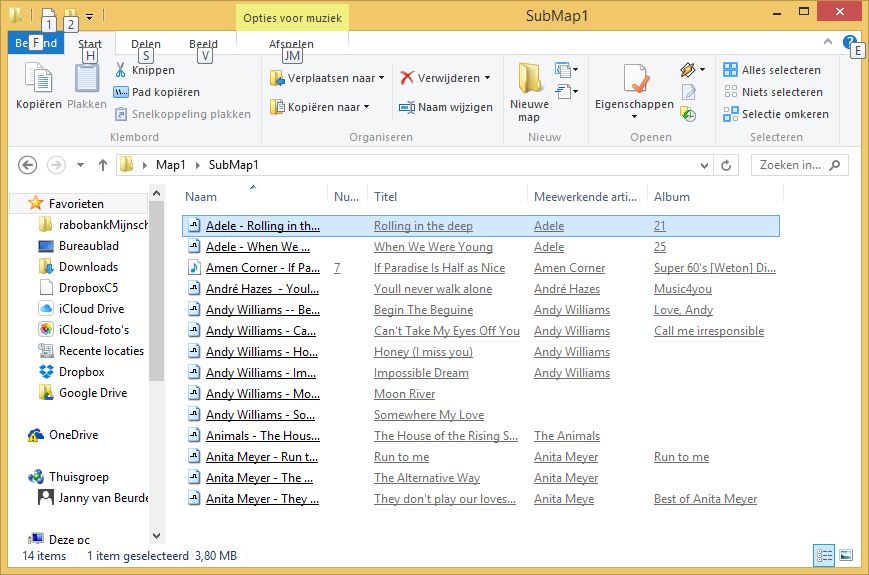Click title 'Moon River'
This screenshot has height=575, width=869.
(405, 394)
